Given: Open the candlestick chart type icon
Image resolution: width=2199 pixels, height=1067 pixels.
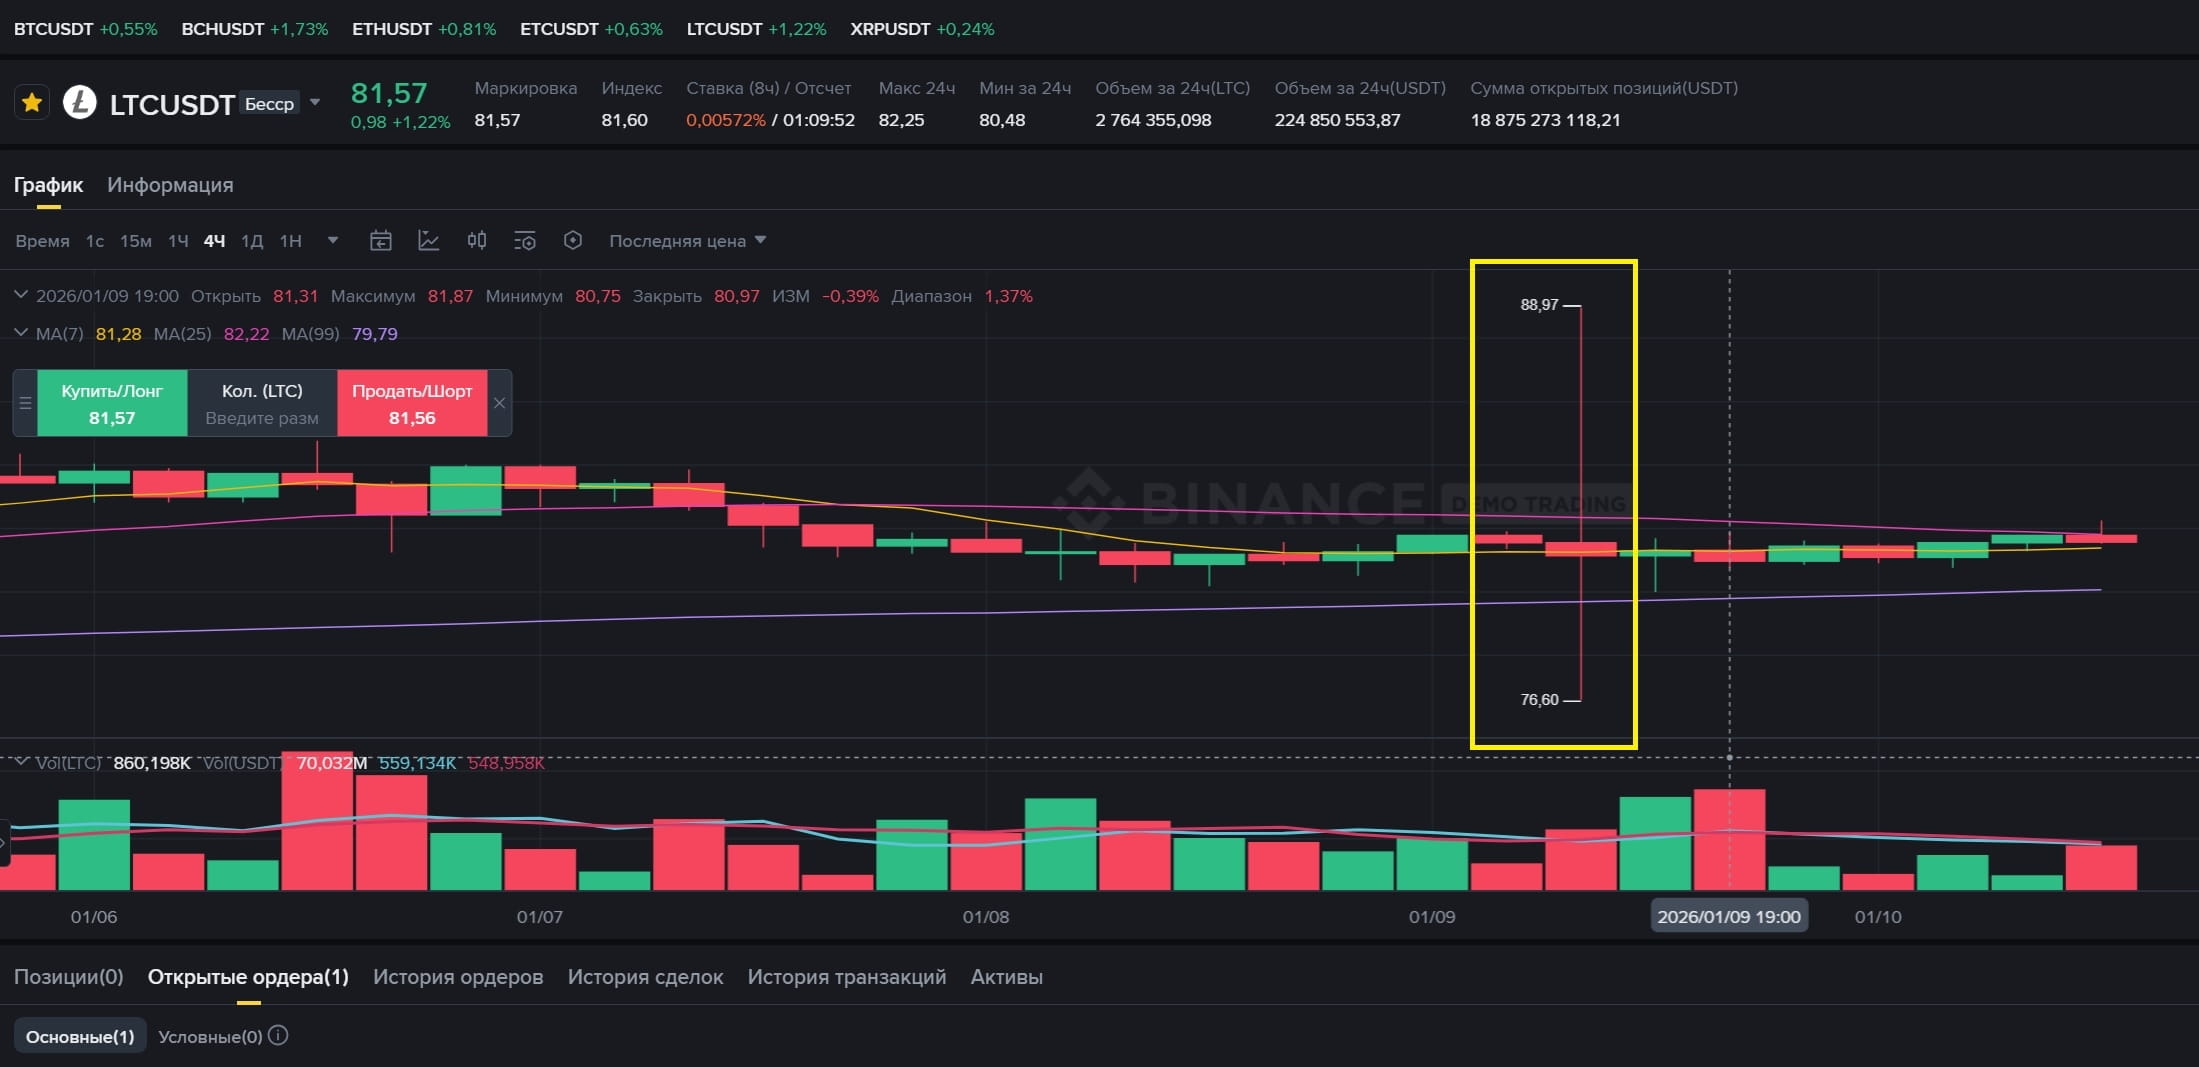Looking at the screenshot, I should point(477,241).
